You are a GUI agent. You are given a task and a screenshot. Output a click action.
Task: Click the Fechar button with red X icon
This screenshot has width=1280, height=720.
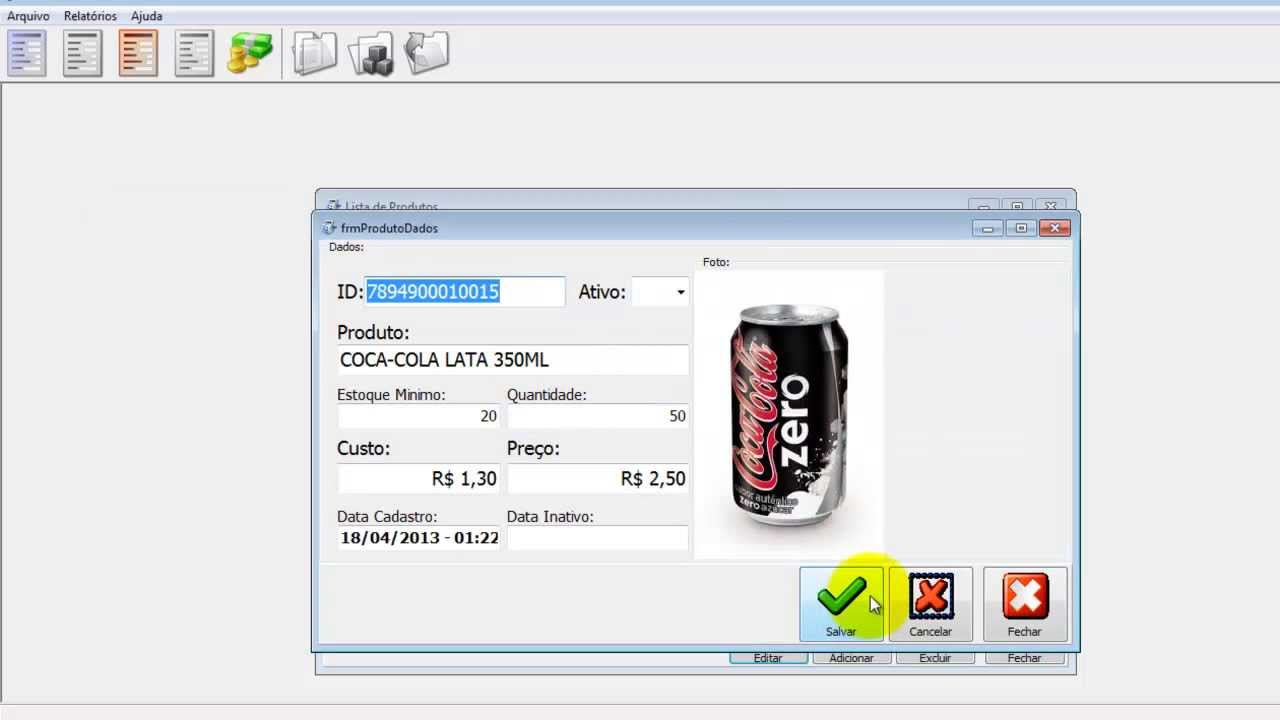click(1025, 604)
